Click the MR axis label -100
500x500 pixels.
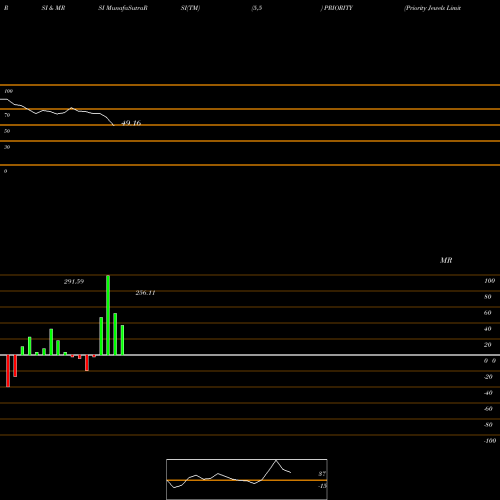tap(490, 441)
